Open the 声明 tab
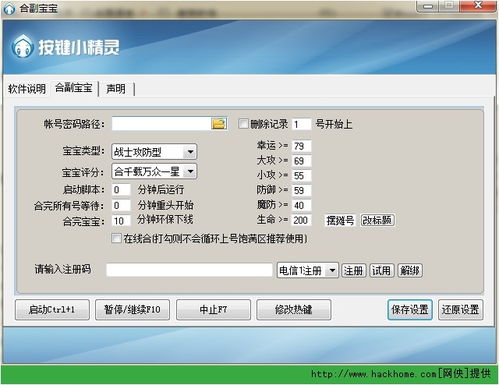The width and height of the screenshot is (499, 385). pyautogui.click(x=116, y=89)
